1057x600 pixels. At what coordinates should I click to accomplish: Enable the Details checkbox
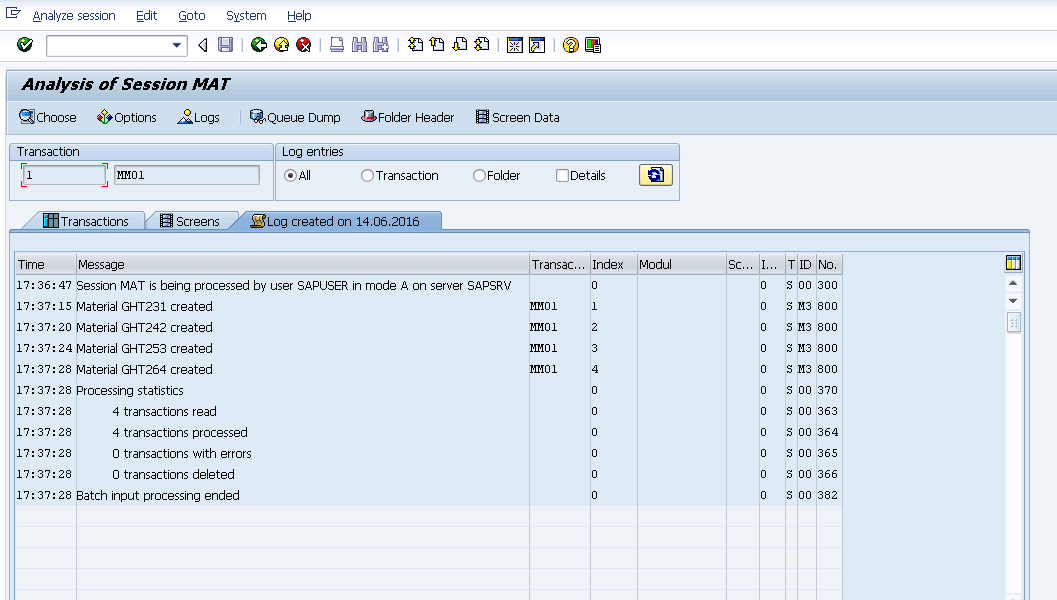pyautogui.click(x=561, y=175)
